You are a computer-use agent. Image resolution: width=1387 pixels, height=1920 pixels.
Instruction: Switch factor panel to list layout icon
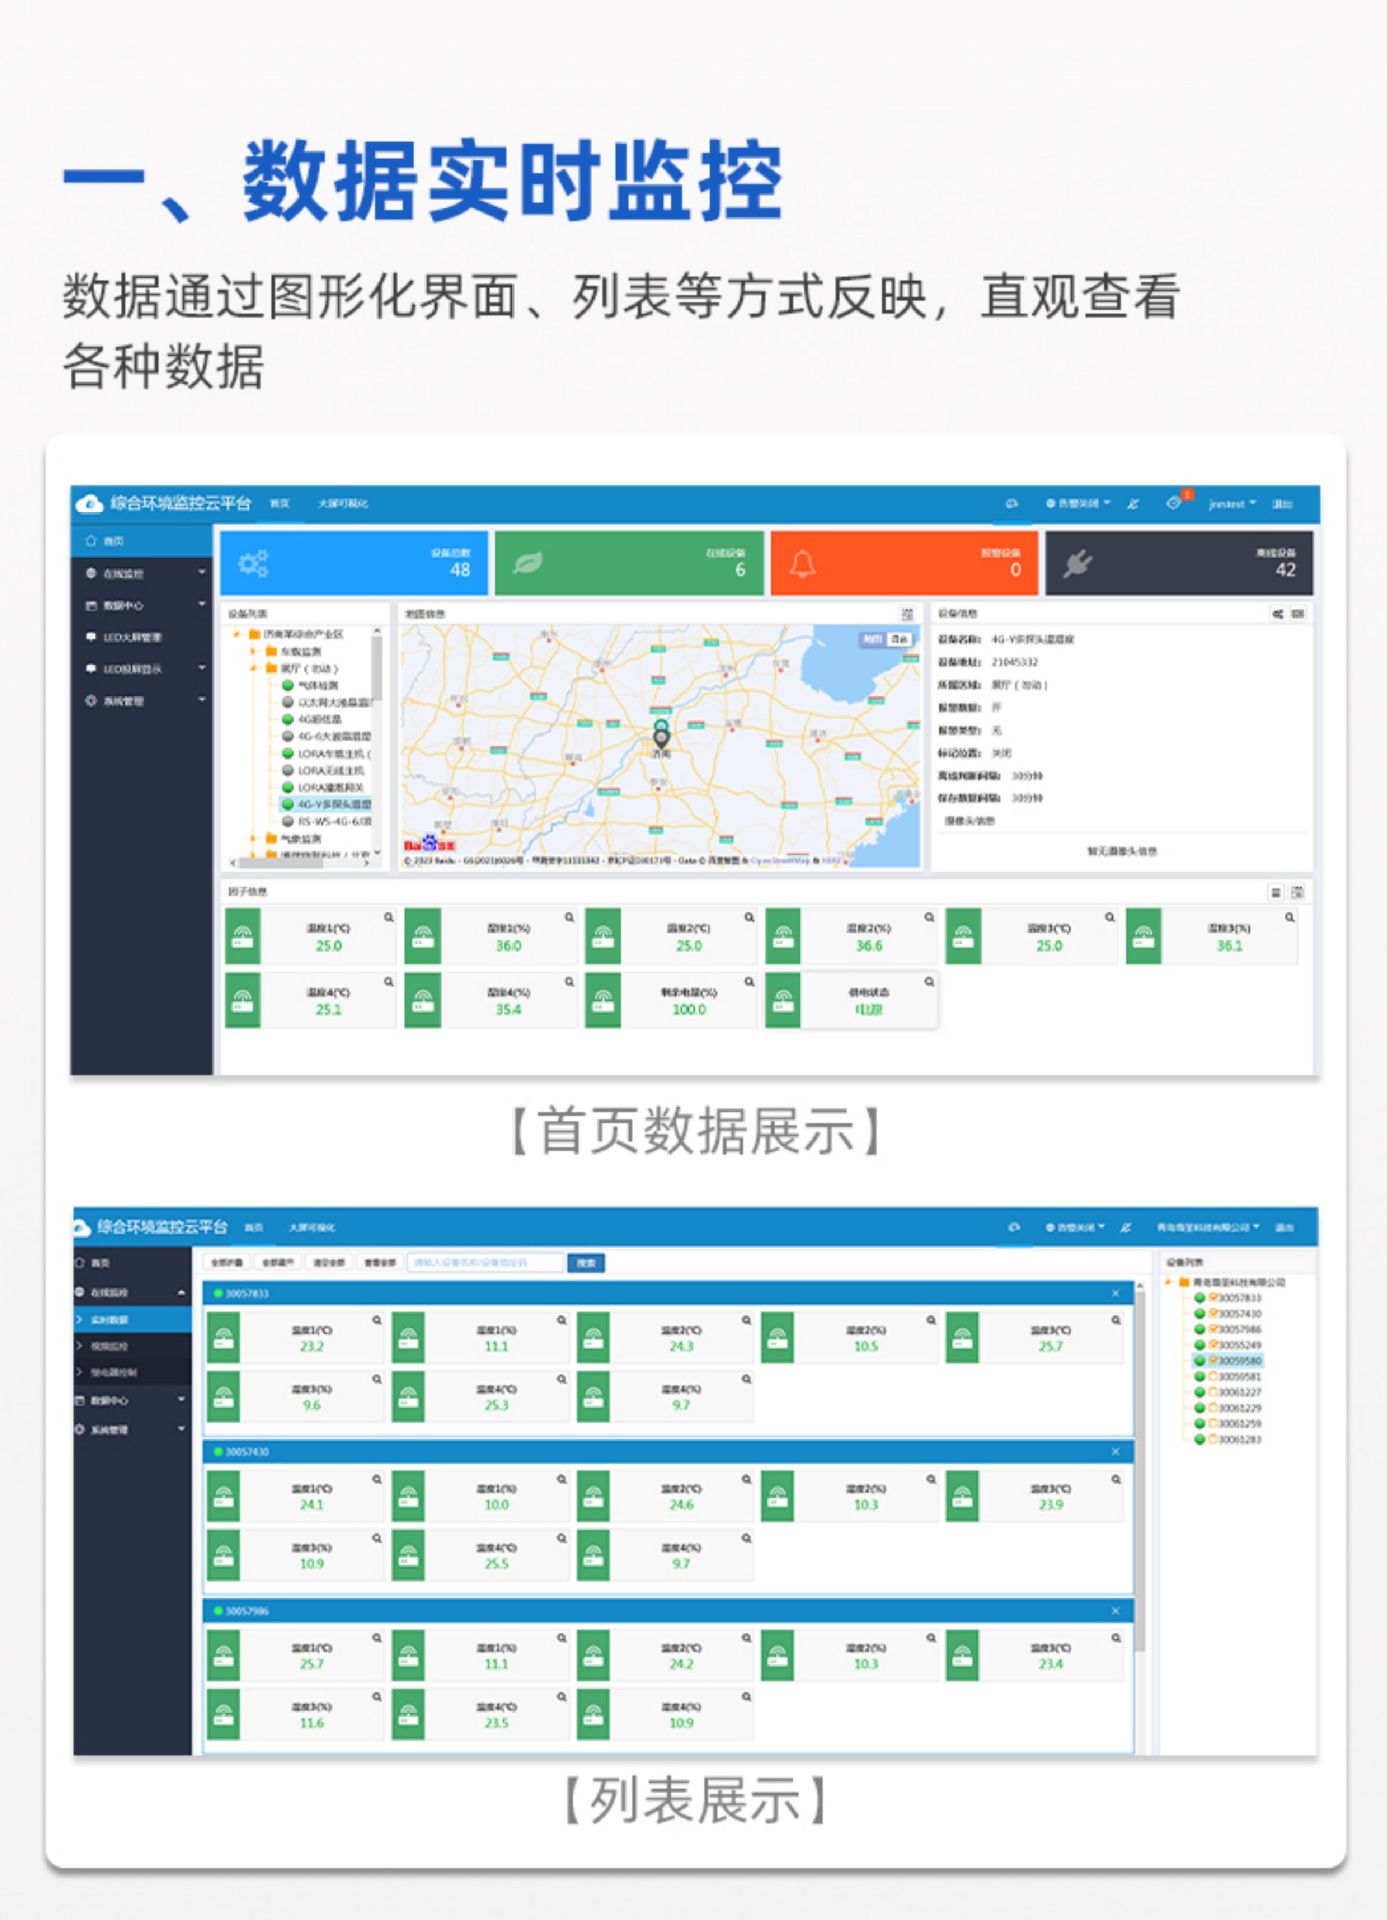(1276, 891)
